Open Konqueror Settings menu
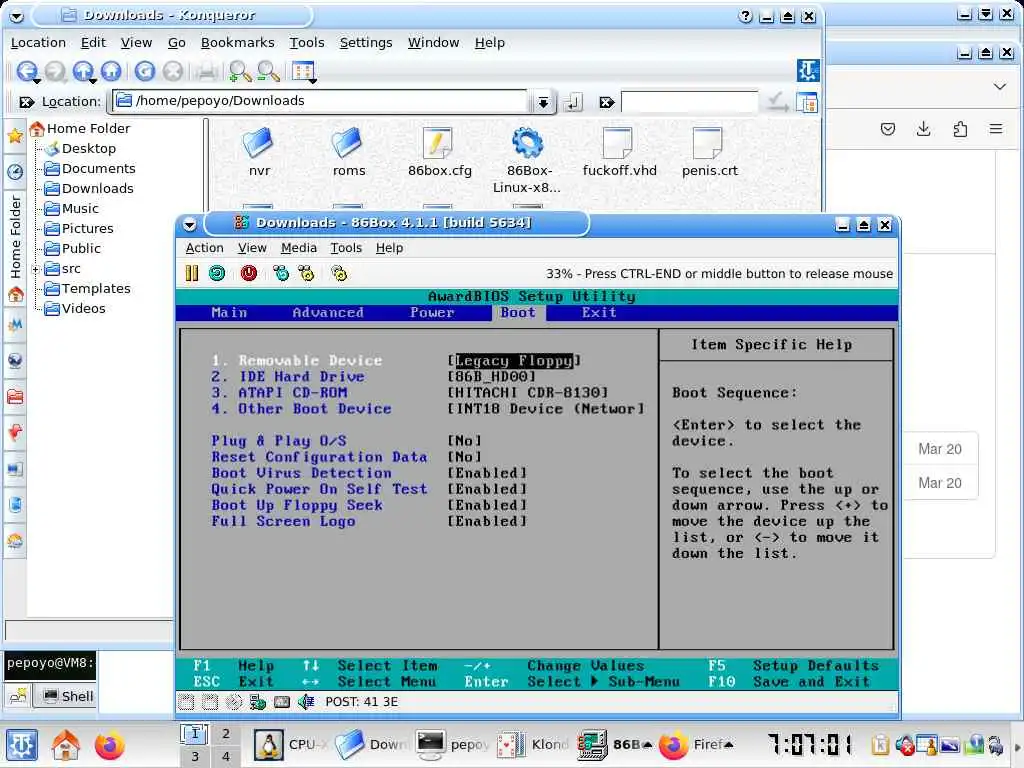This screenshot has height=768, width=1024. click(x=366, y=42)
